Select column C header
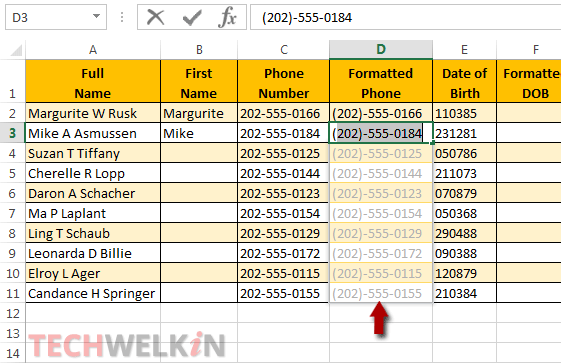The width and height of the screenshot is (561, 363). click(x=283, y=49)
